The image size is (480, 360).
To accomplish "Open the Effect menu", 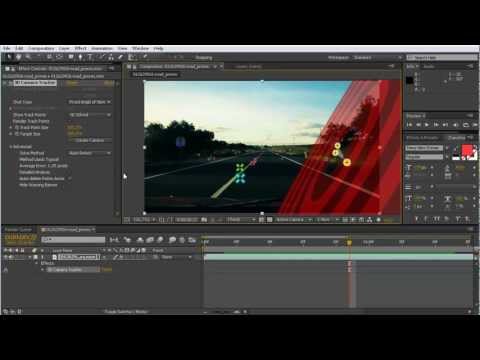I will 80,48.
